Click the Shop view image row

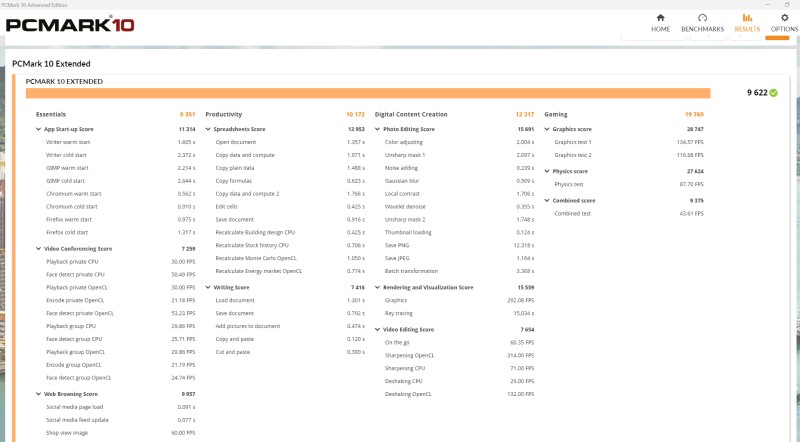(x=120, y=433)
